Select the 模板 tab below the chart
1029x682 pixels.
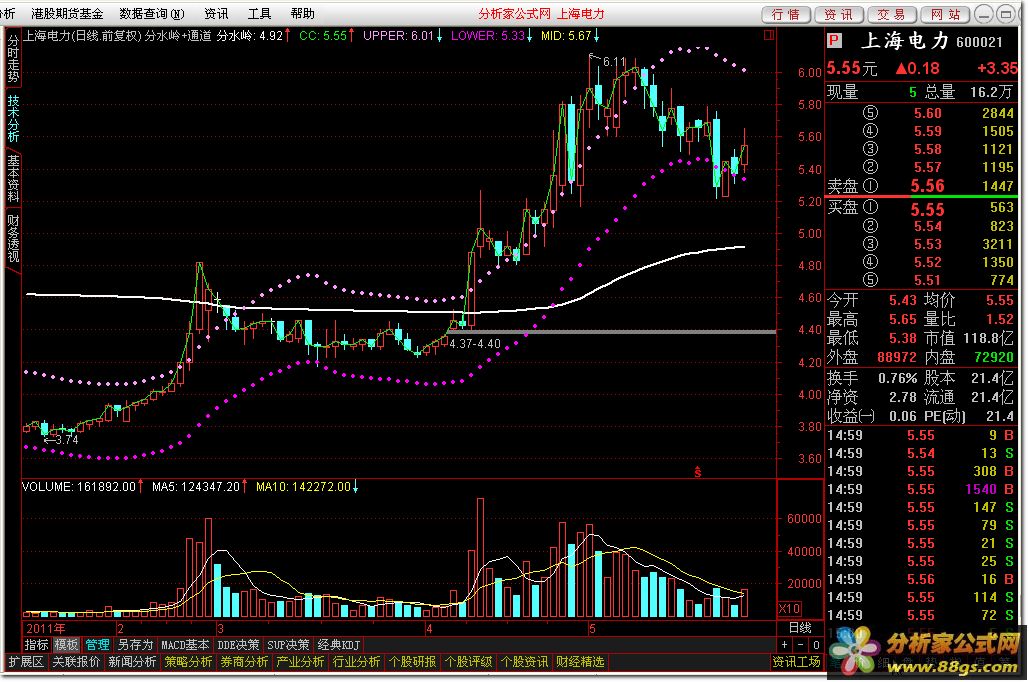click(x=66, y=645)
